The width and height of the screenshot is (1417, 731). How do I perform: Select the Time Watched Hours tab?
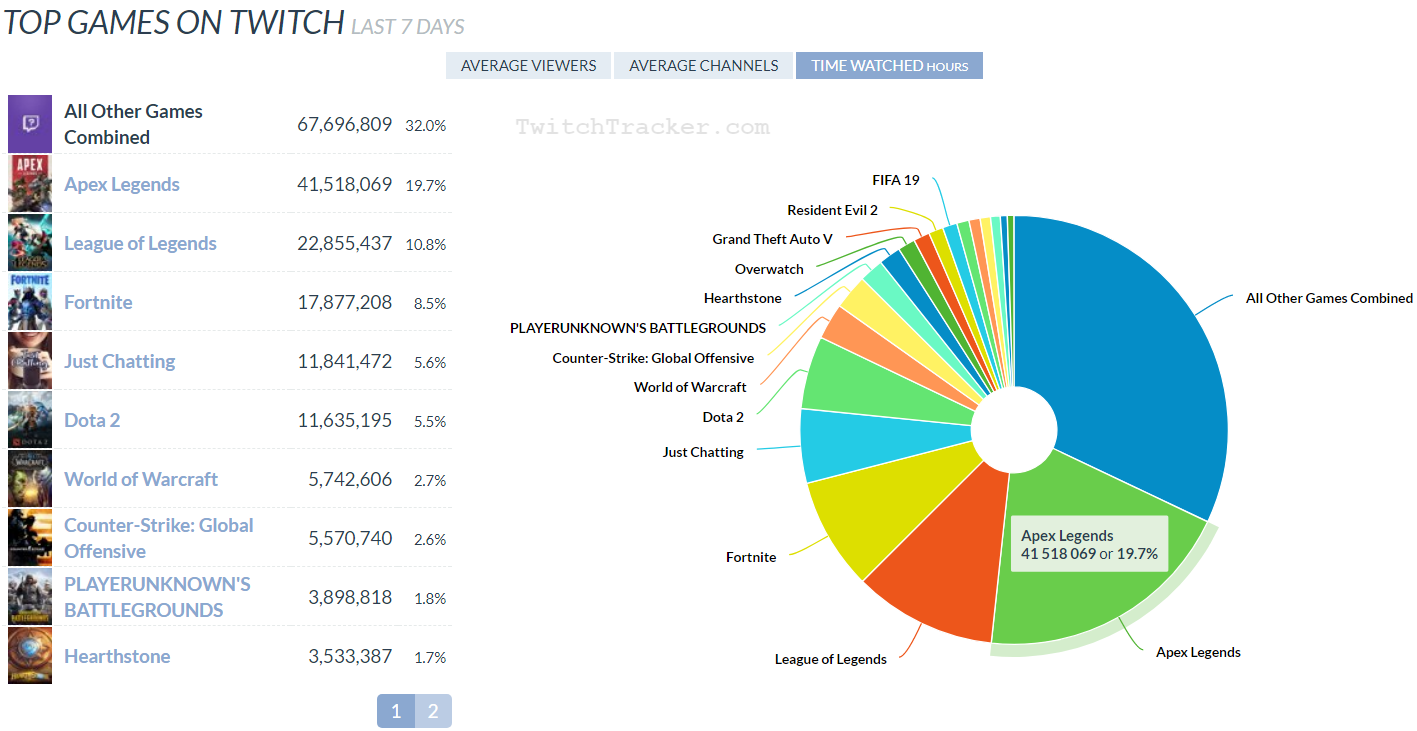889,65
